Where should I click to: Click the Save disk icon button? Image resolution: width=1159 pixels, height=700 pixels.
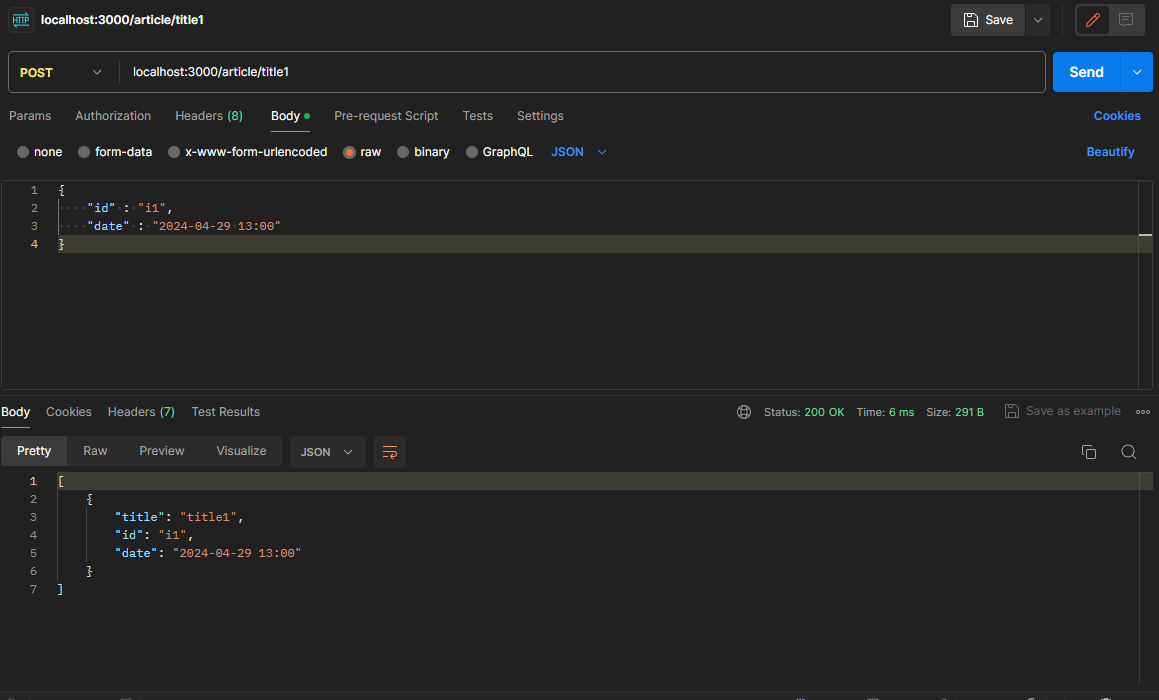point(988,20)
